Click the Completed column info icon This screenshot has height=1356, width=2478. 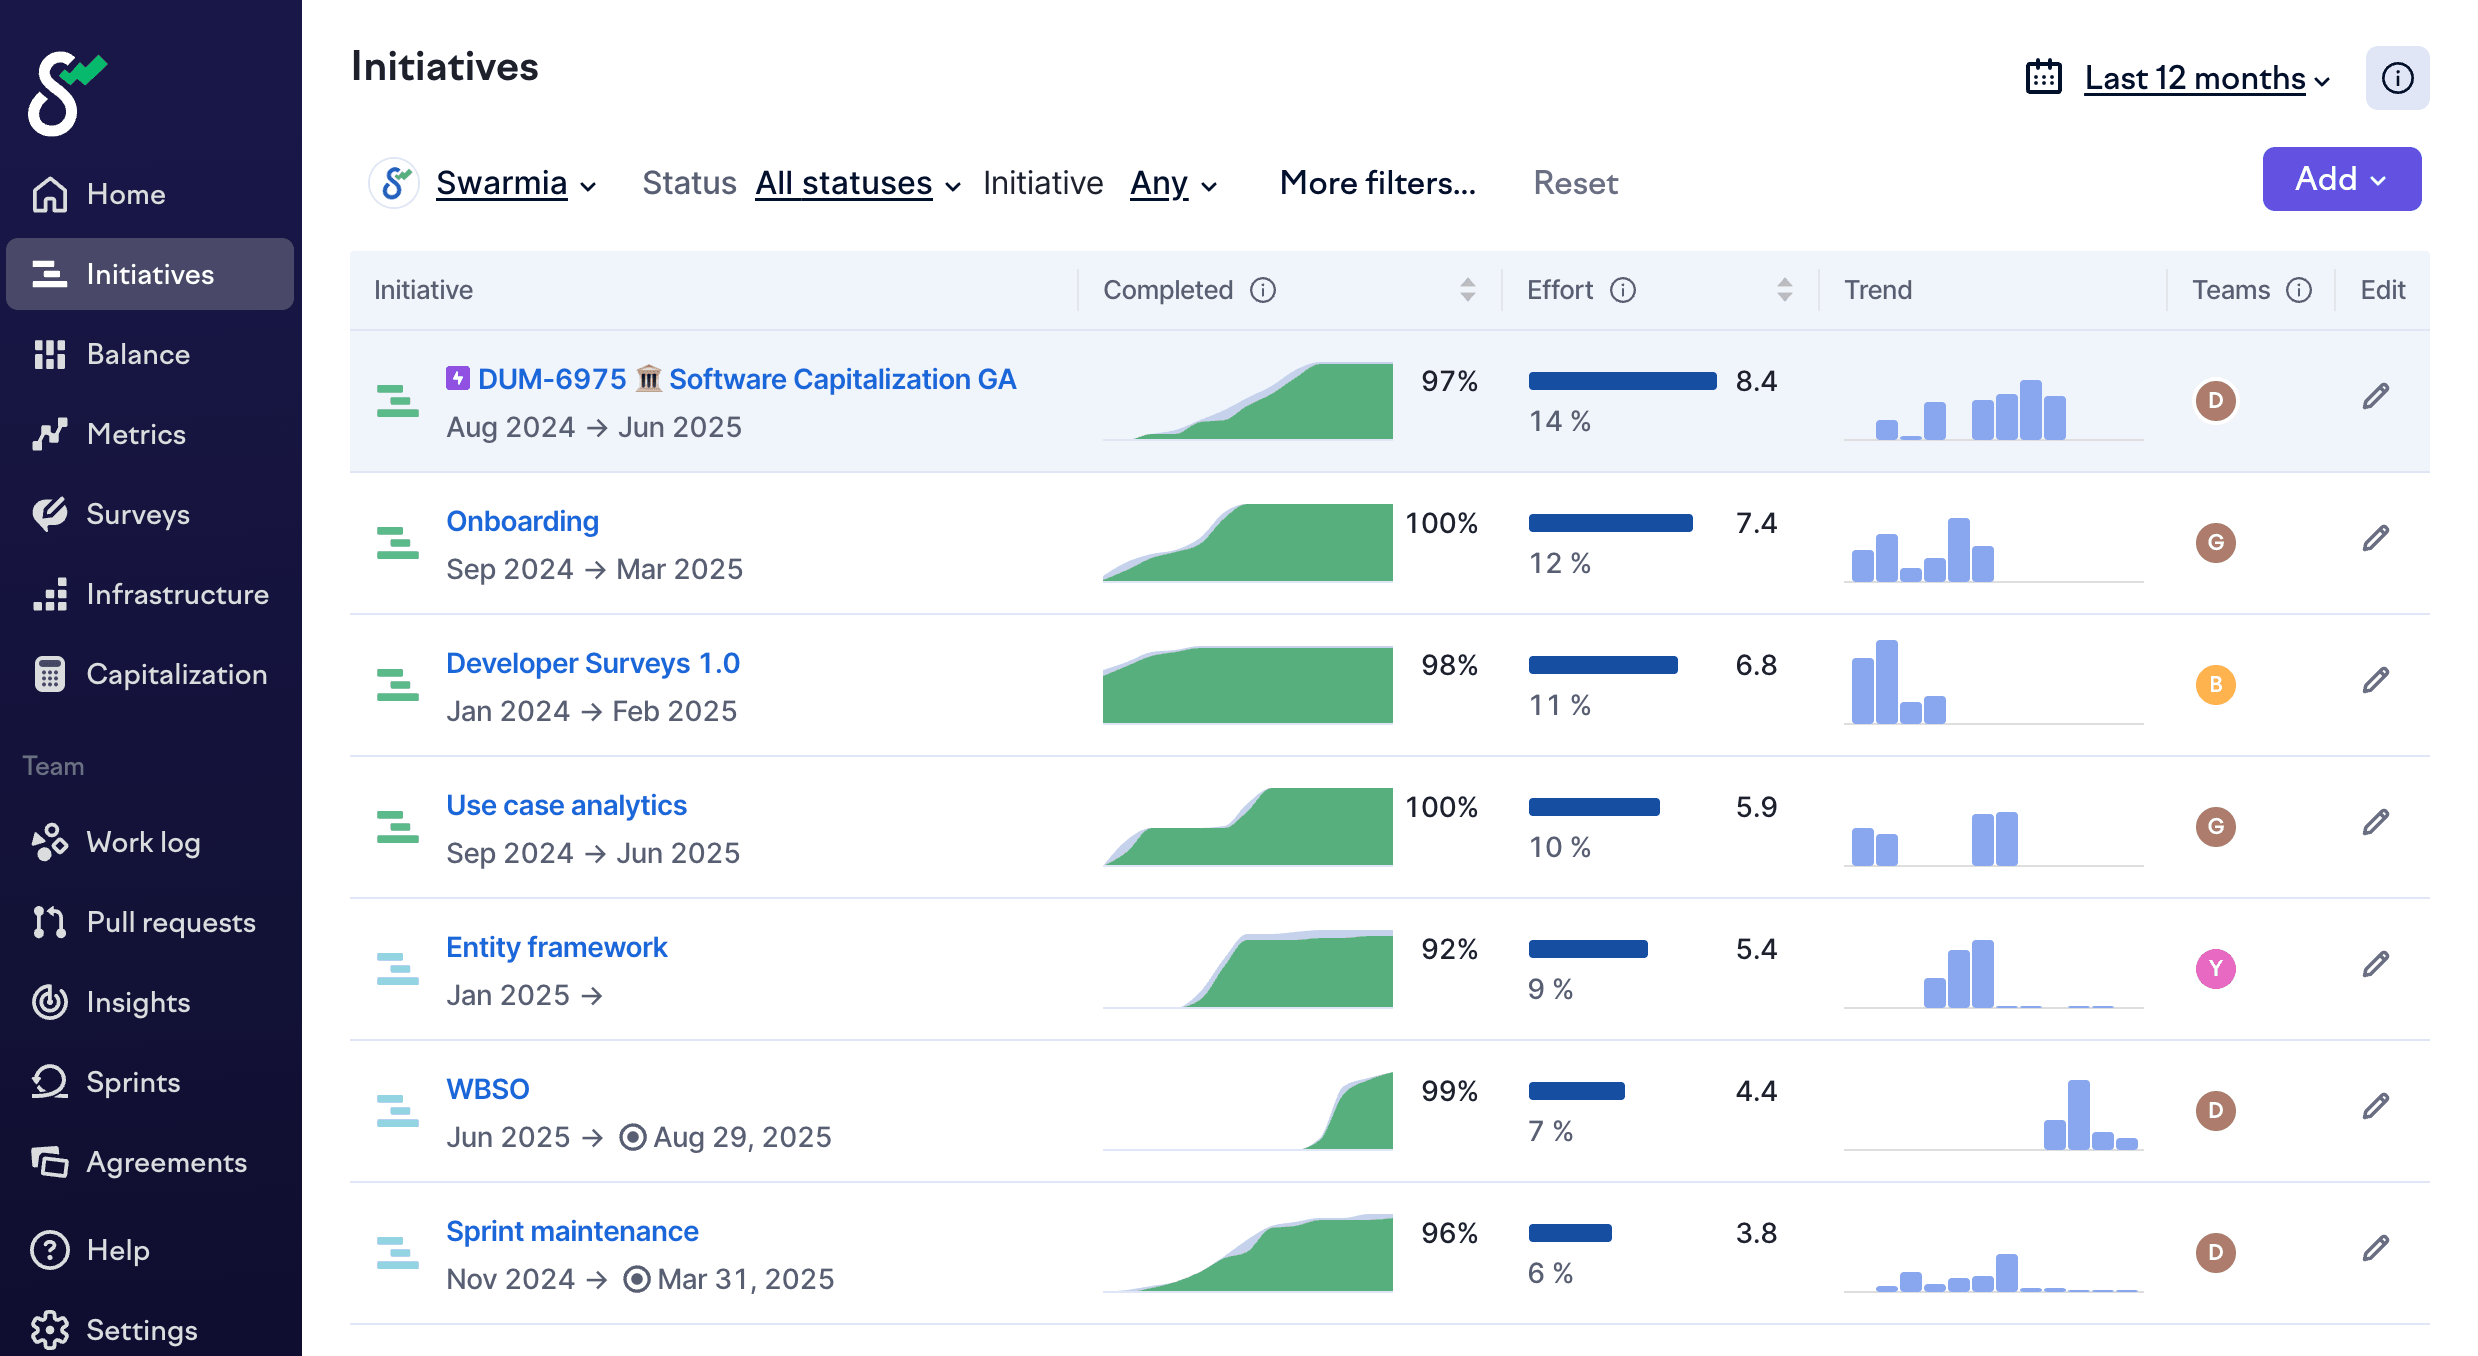click(1263, 290)
